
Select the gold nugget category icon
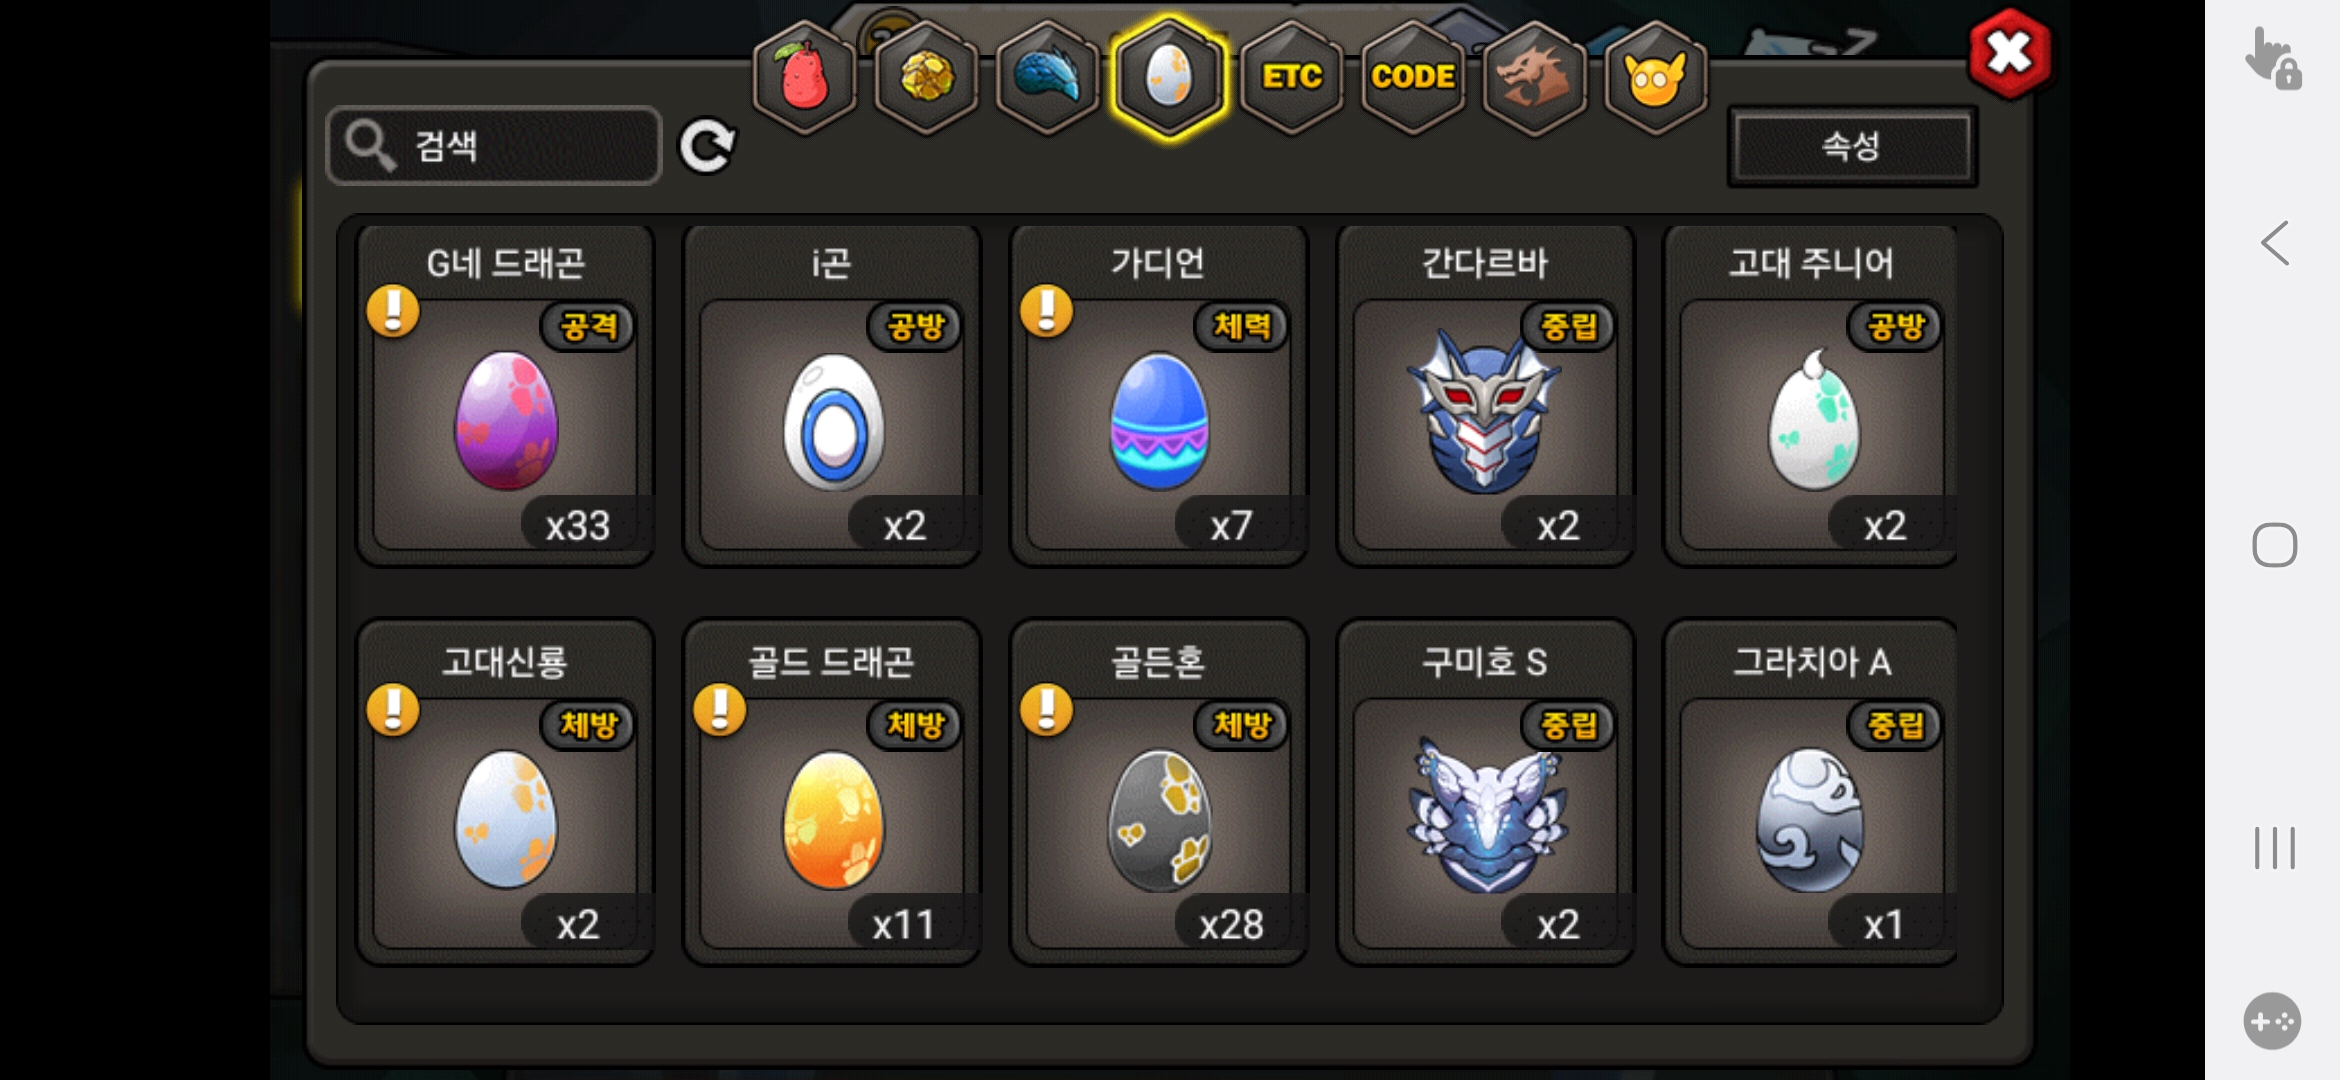click(926, 77)
